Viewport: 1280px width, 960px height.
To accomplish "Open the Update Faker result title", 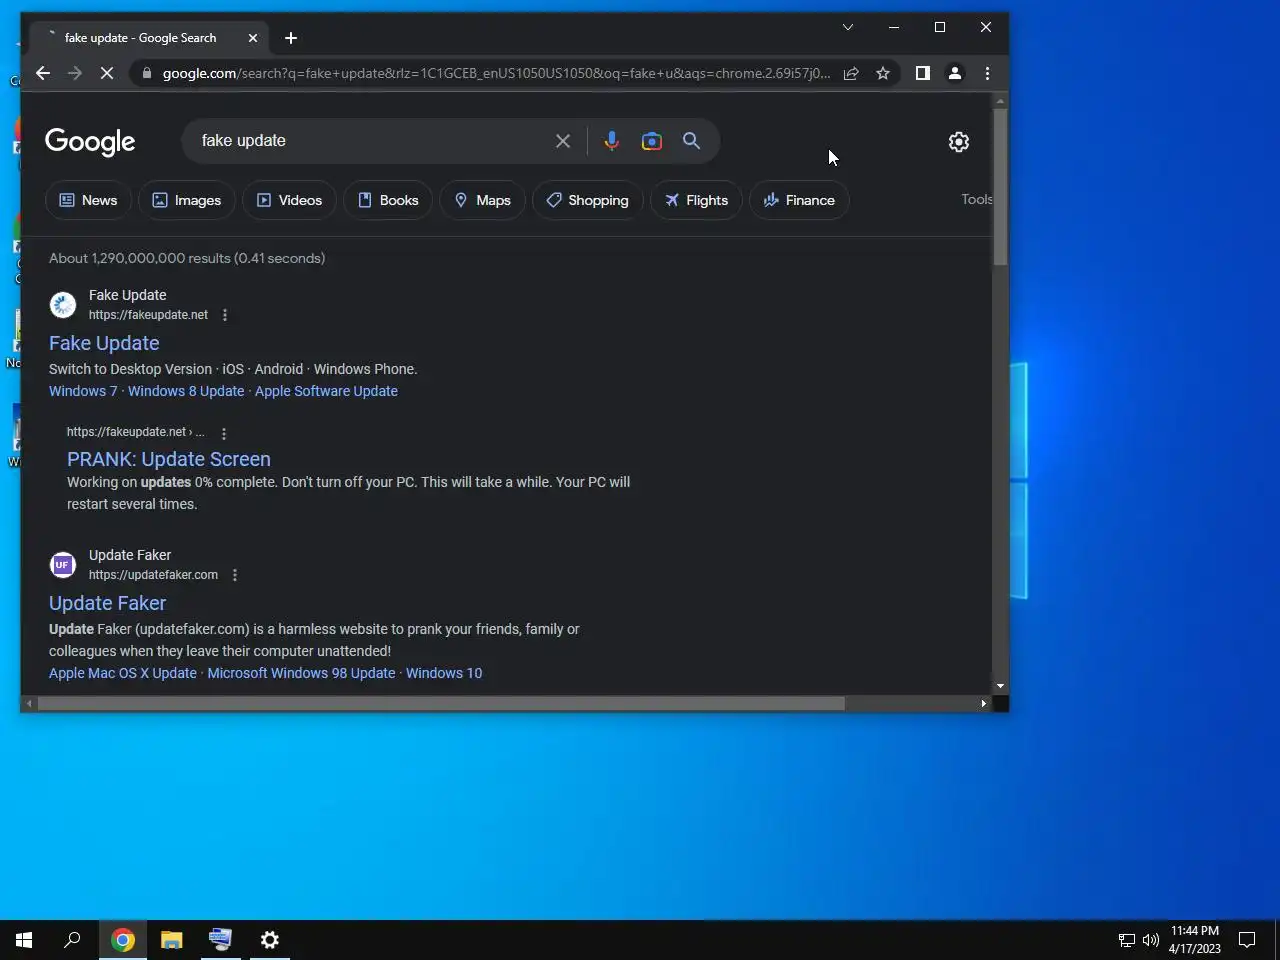I will coord(107,603).
